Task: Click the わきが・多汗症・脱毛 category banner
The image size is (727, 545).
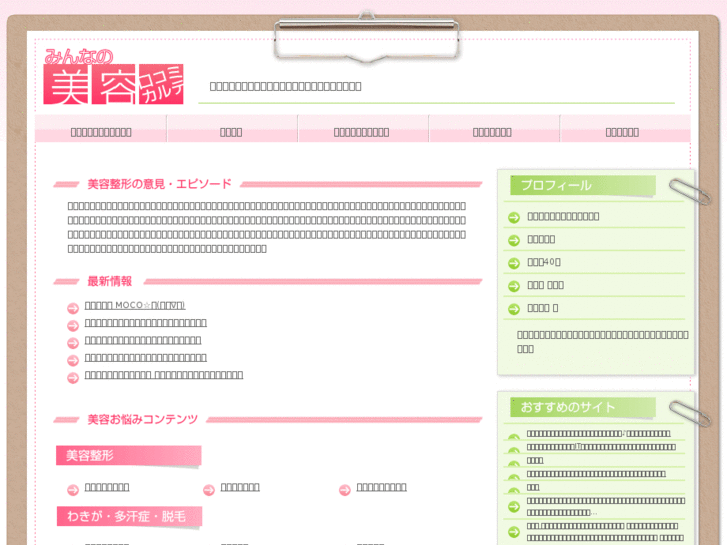Action: pos(129,516)
